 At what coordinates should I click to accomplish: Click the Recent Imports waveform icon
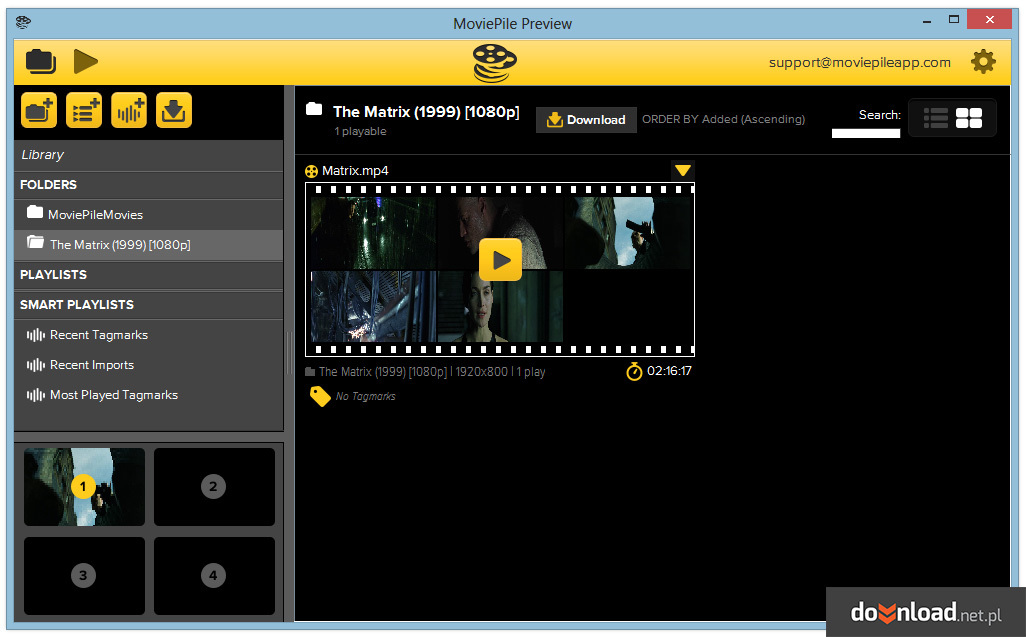point(35,366)
